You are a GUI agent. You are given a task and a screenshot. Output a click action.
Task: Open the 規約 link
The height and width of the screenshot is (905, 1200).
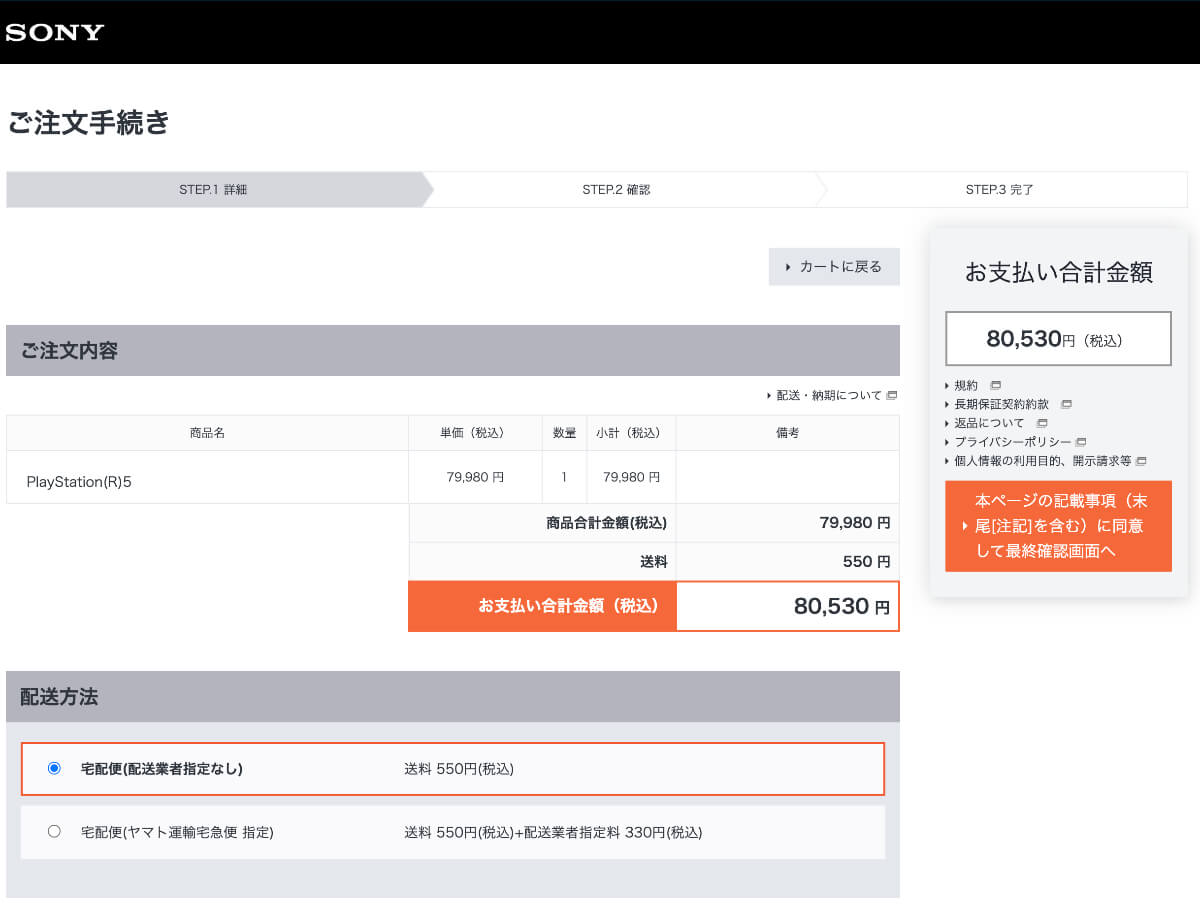click(x=966, y=385)
